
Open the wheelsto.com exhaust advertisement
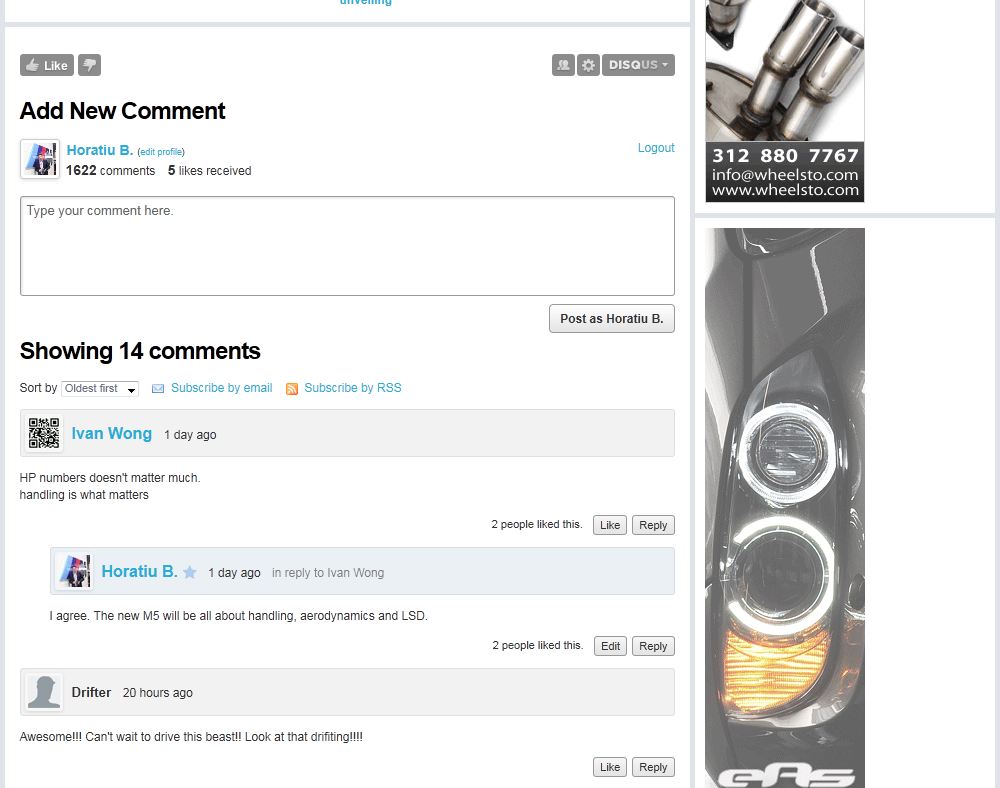pos(785,101)
